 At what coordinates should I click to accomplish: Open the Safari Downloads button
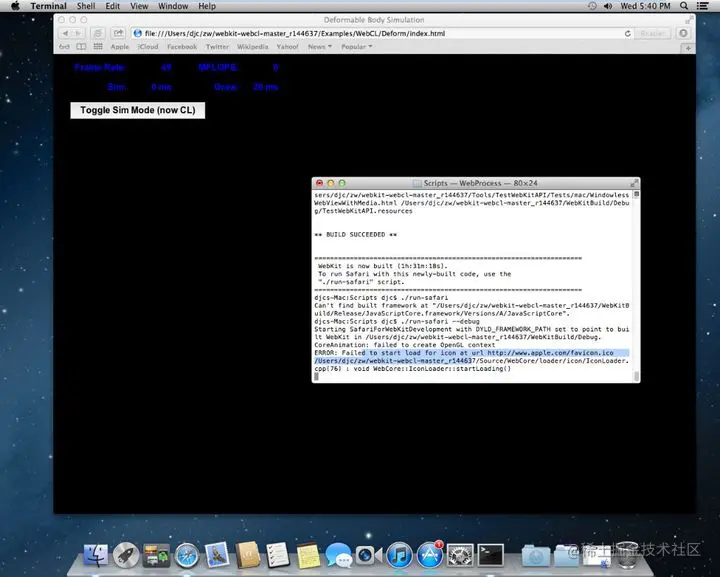[x=683, y=34]
